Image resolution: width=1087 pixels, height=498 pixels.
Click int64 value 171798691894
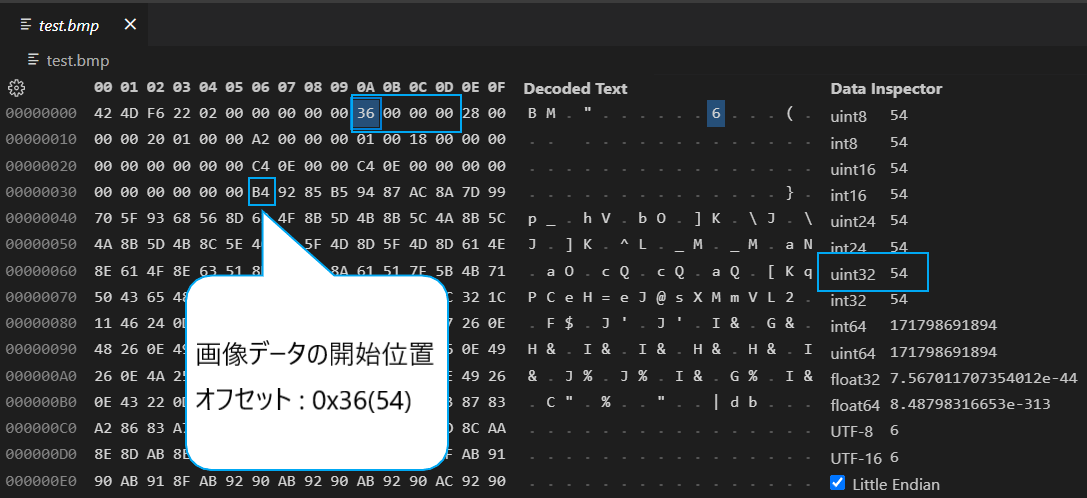[943, 325]
